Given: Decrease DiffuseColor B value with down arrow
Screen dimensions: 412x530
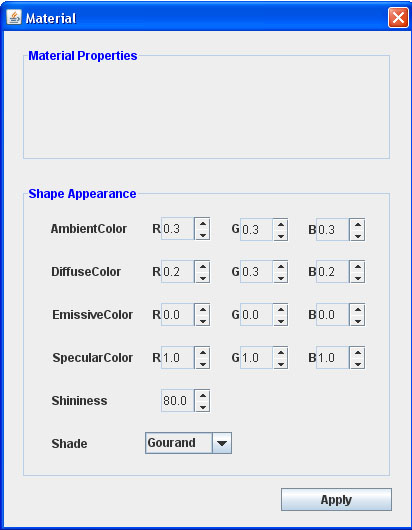Looking at the screenshot, I should [358, 278].
